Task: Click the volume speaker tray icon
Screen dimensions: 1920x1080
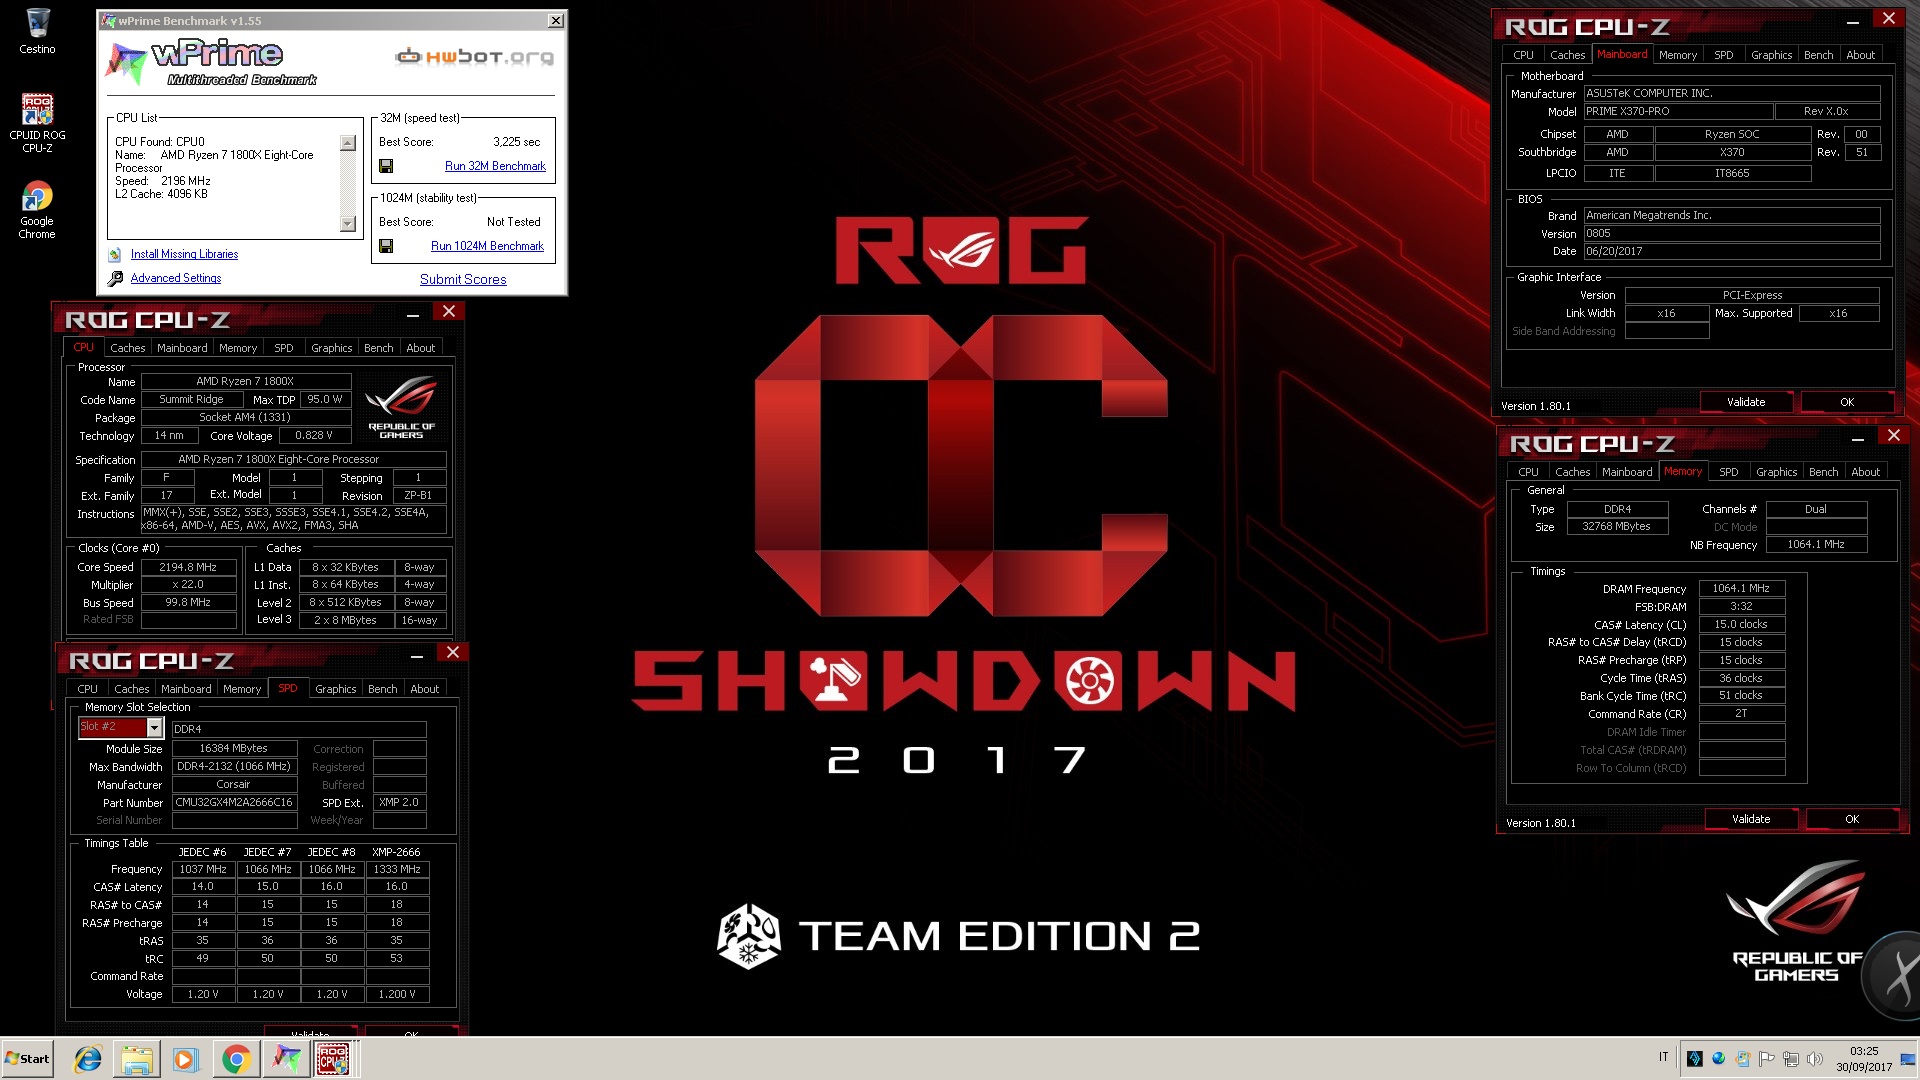Action: click(1815, 1058)
